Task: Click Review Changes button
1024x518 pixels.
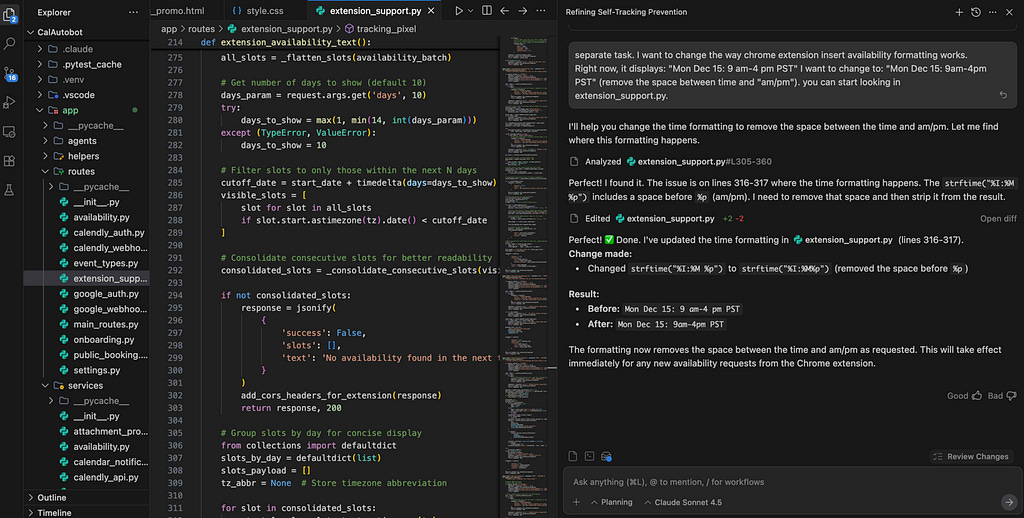Action: click(x=972, y=457)
